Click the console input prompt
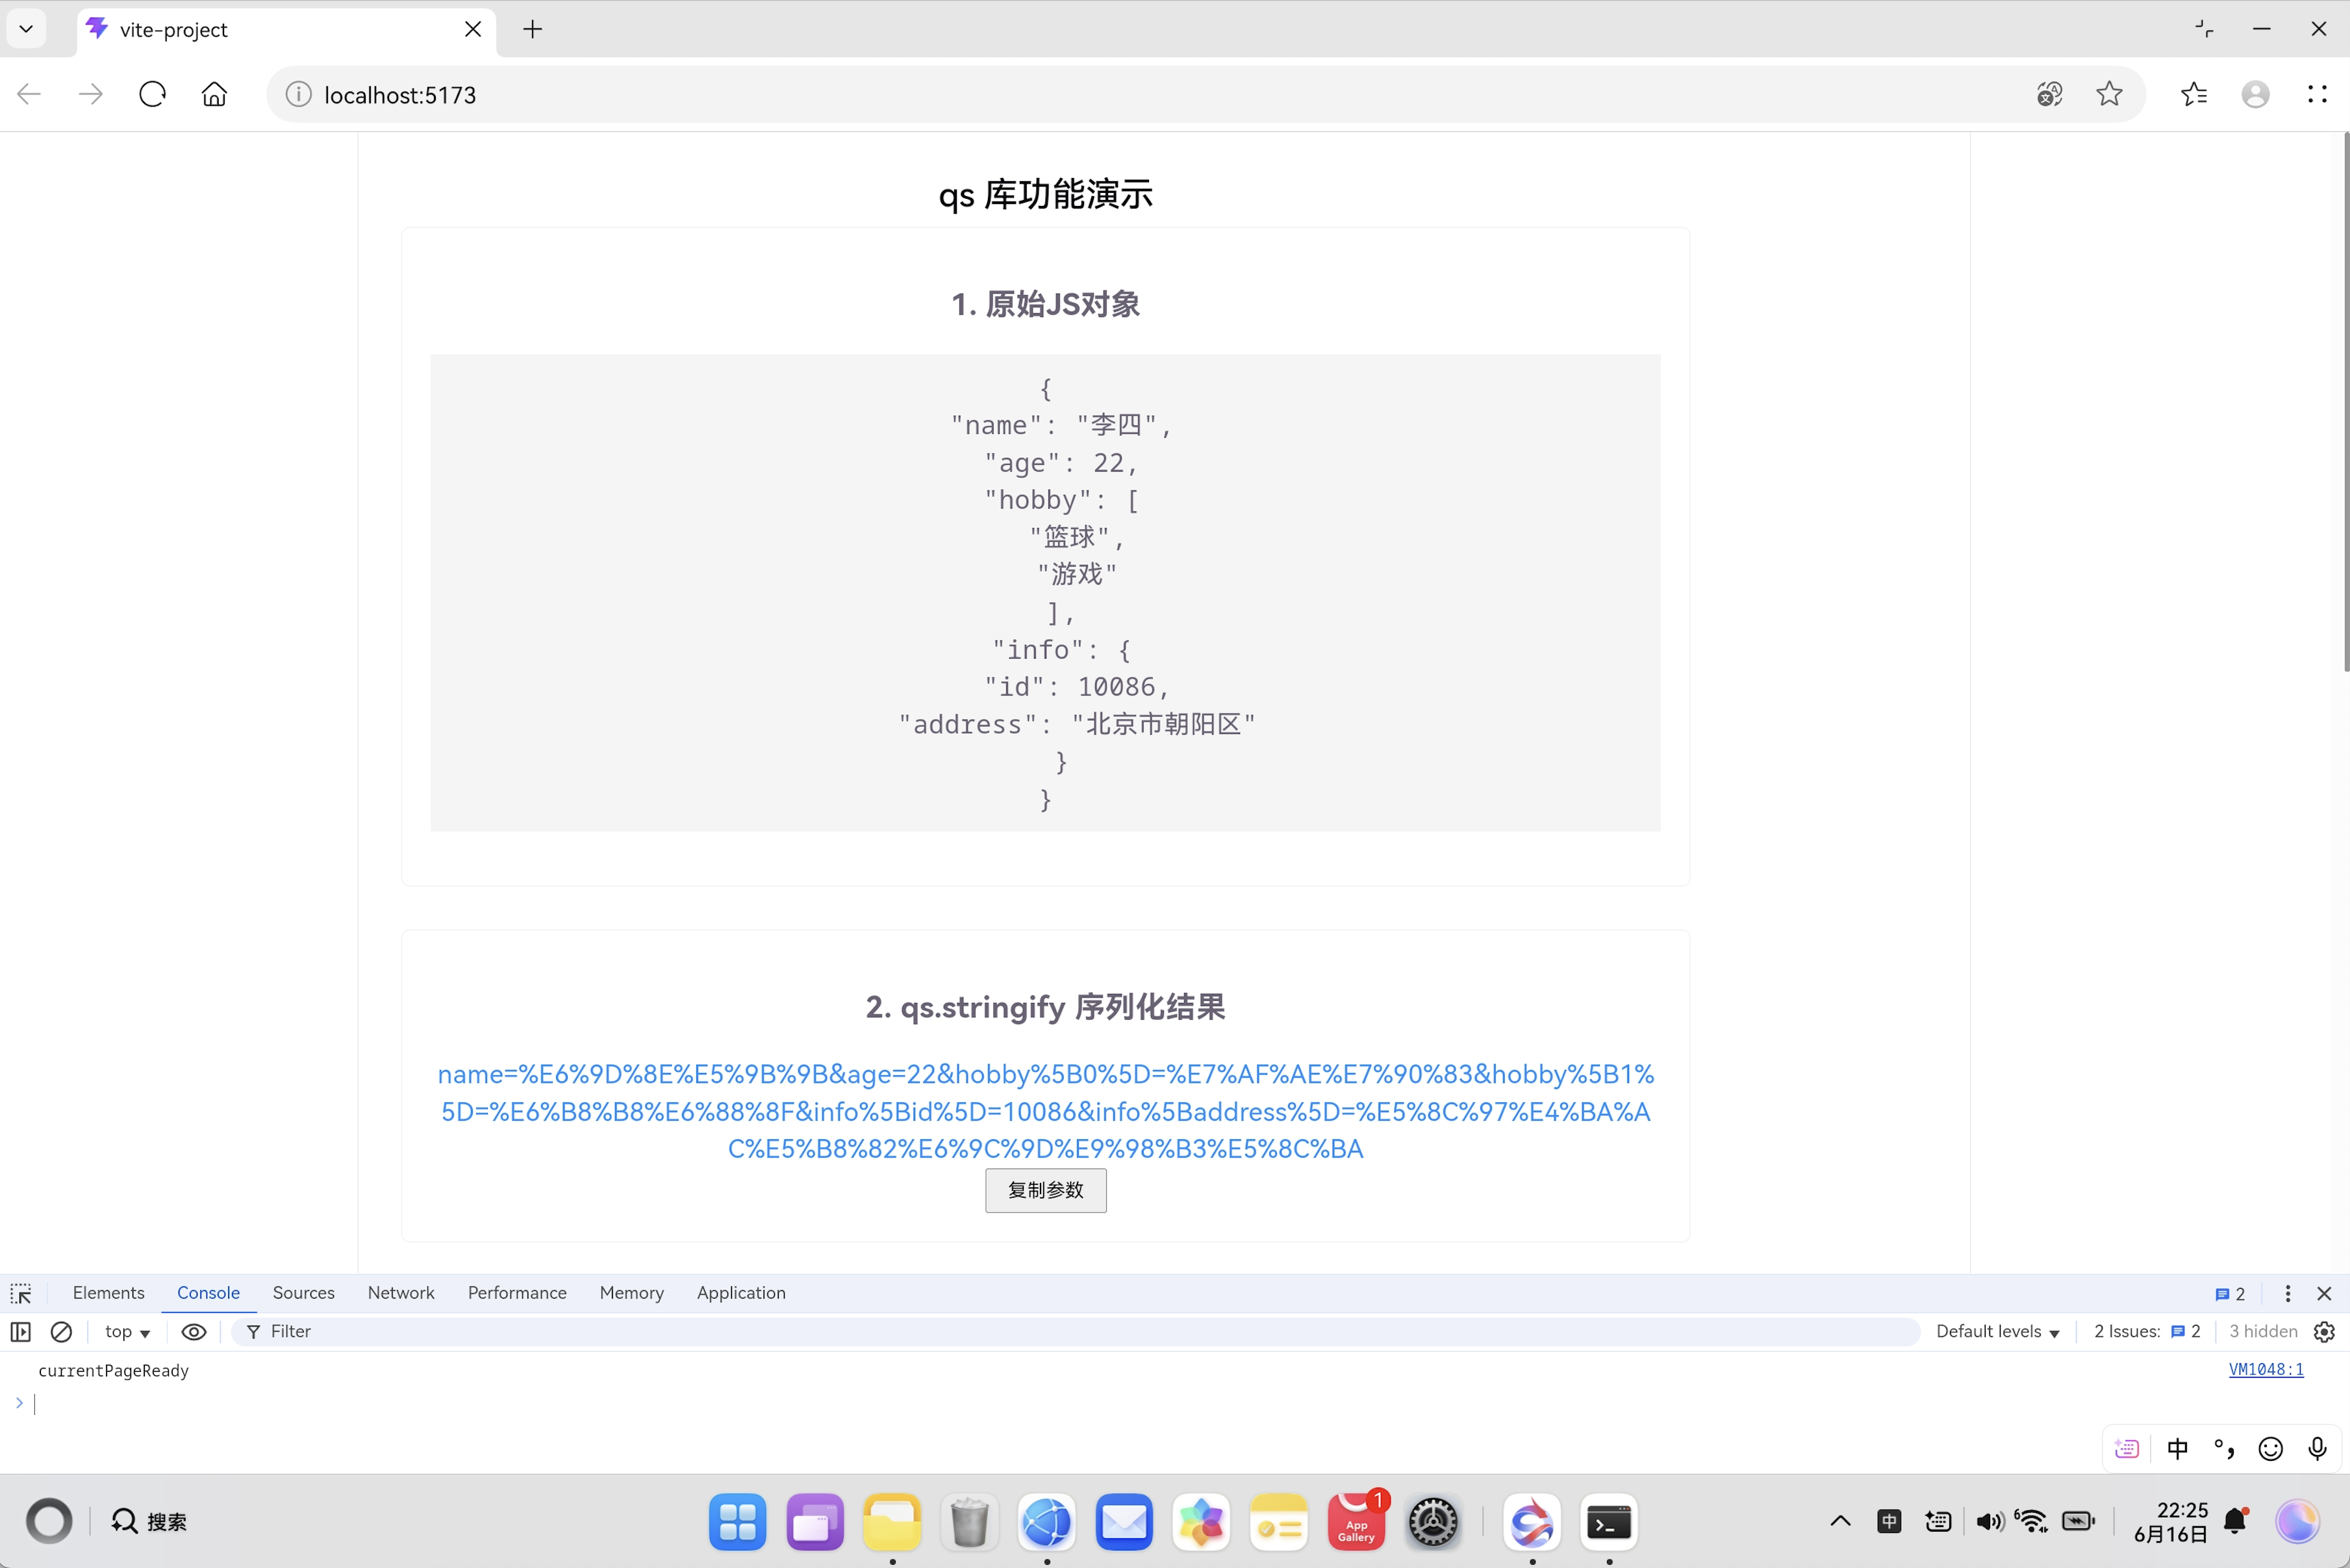Viewport: 2350px width, 1568px height. (x=1175, y=1404)
